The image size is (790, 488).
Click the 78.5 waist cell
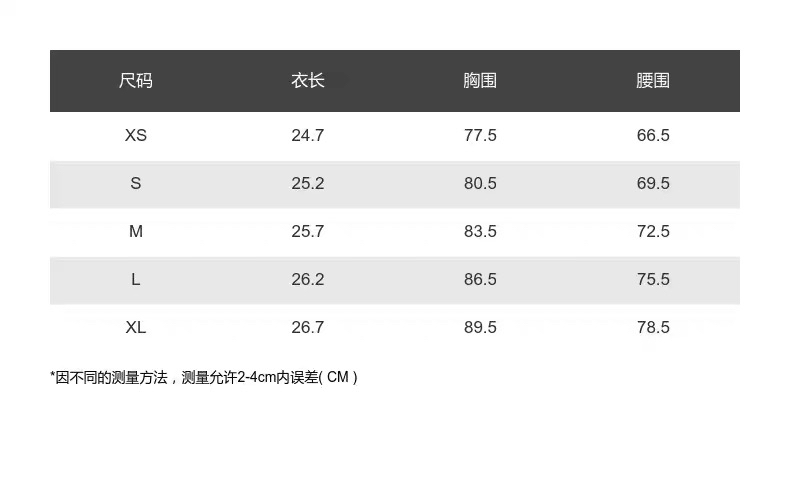pos(653,327)
